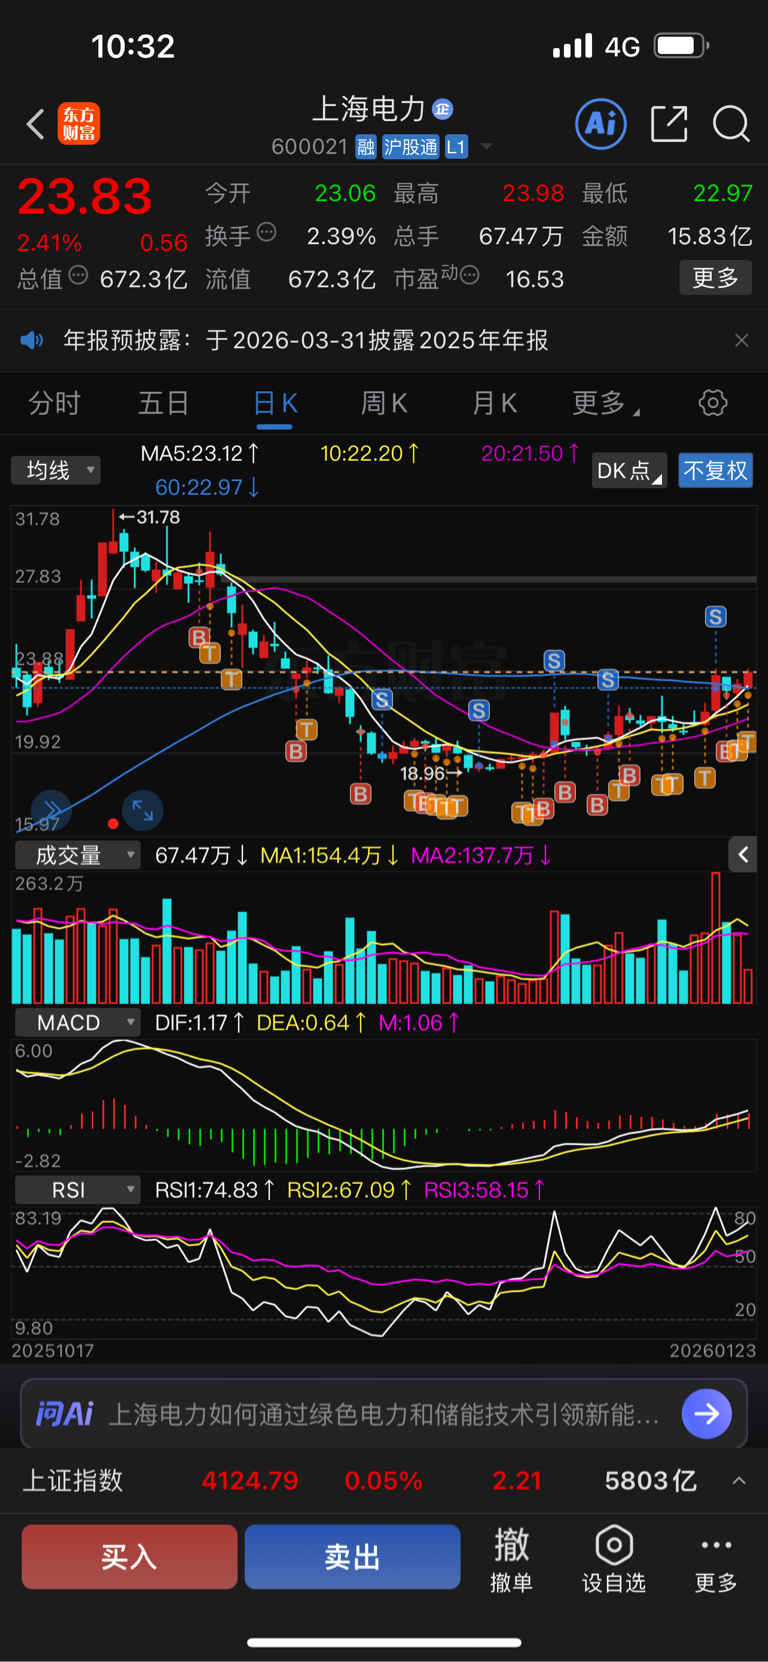Toggle the 不复权 adjustment option

(x=716, y=471)
